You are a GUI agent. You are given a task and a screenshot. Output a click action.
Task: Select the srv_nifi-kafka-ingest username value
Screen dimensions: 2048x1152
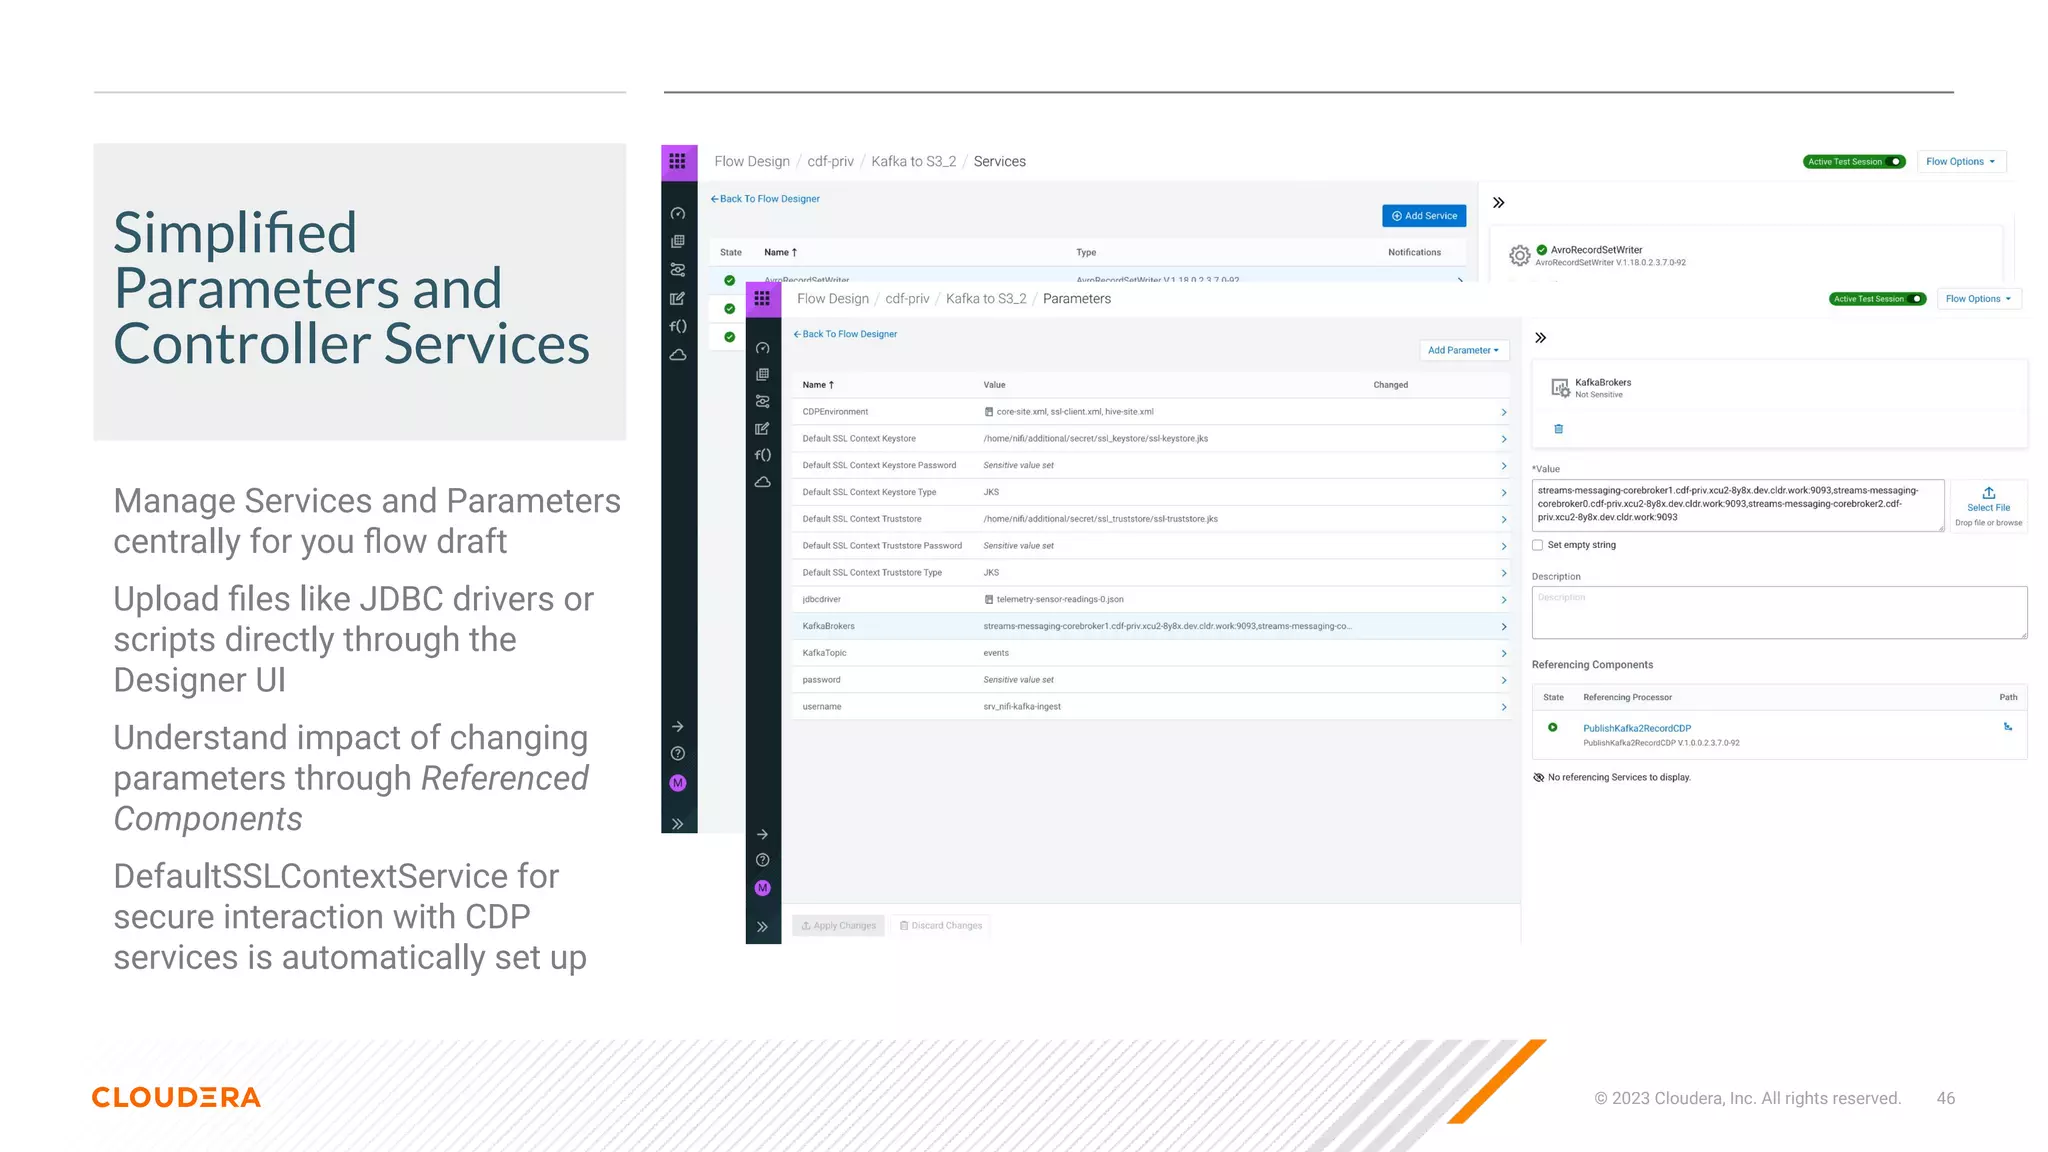[1022, 707]
